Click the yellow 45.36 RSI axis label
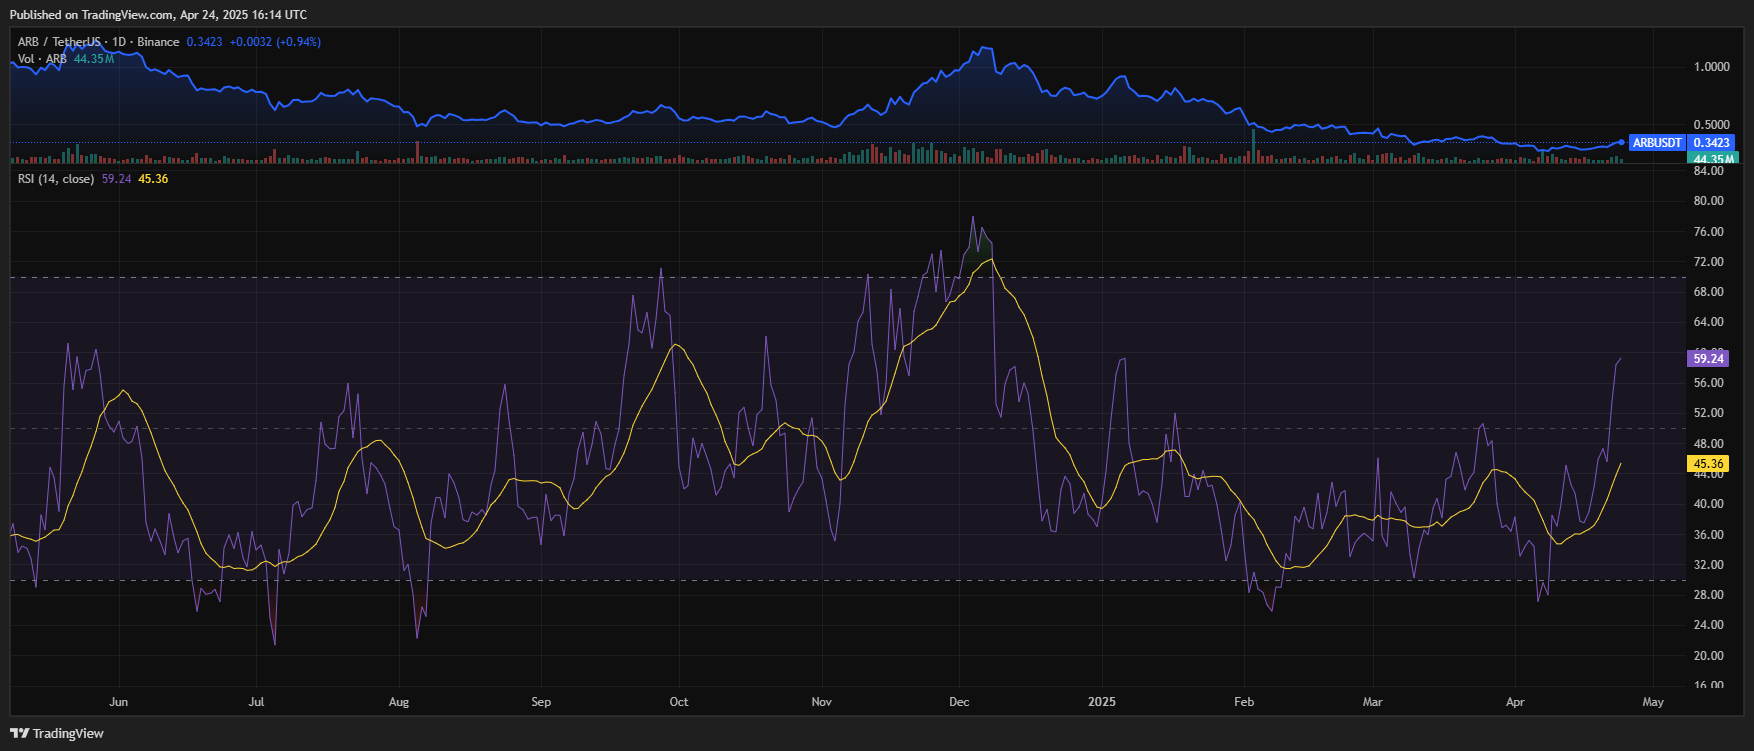This screenshot has width=1754, height=751. click(x=1708, y=464)
